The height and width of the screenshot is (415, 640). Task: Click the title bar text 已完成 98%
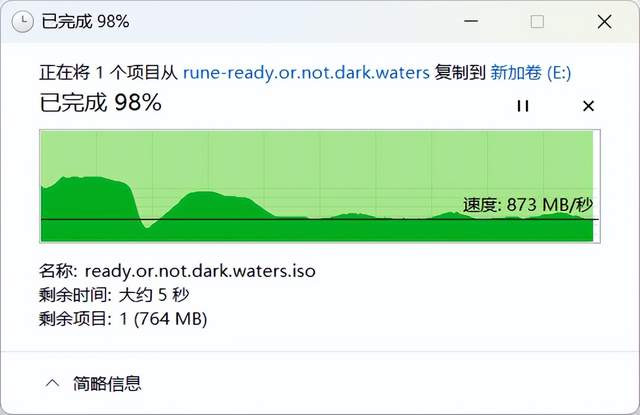click(85, 21)
